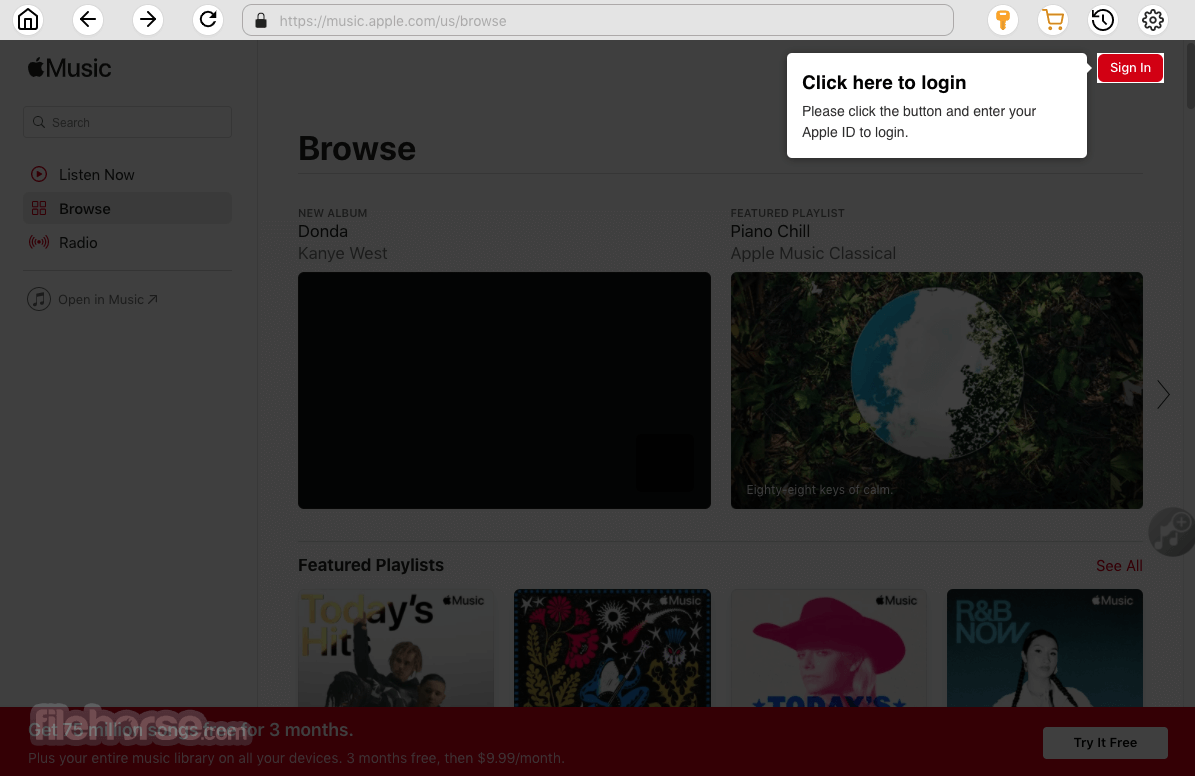This screenshot has width=1195, height=776.
Task: Reload the page with the refresh icon
Action: pyautogui.click(x=208, y=20)
